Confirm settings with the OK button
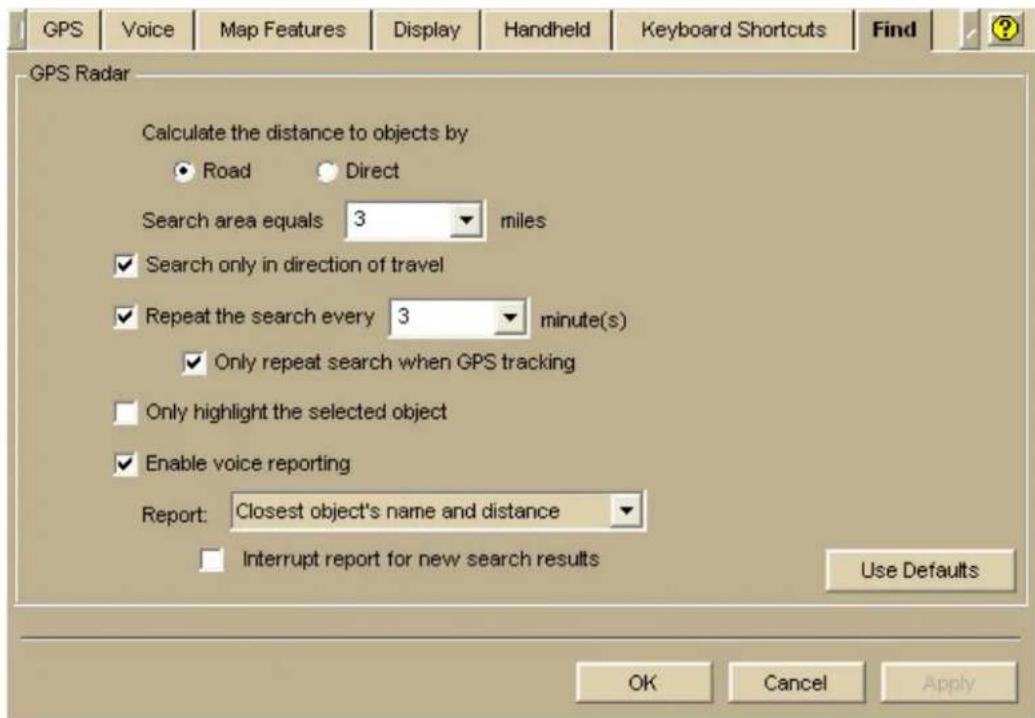Screen dimensions: 1035x718 pyautogui.click(x=643, y=682)
